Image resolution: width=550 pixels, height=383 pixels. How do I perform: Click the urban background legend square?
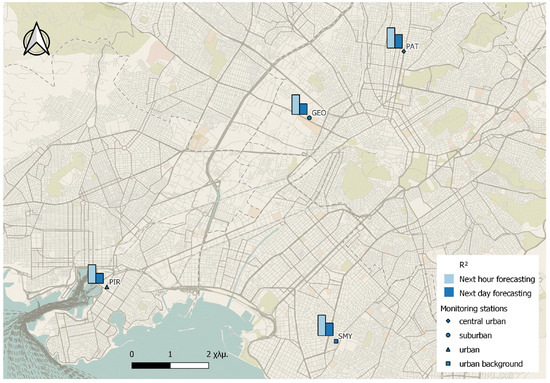(449, 364)
